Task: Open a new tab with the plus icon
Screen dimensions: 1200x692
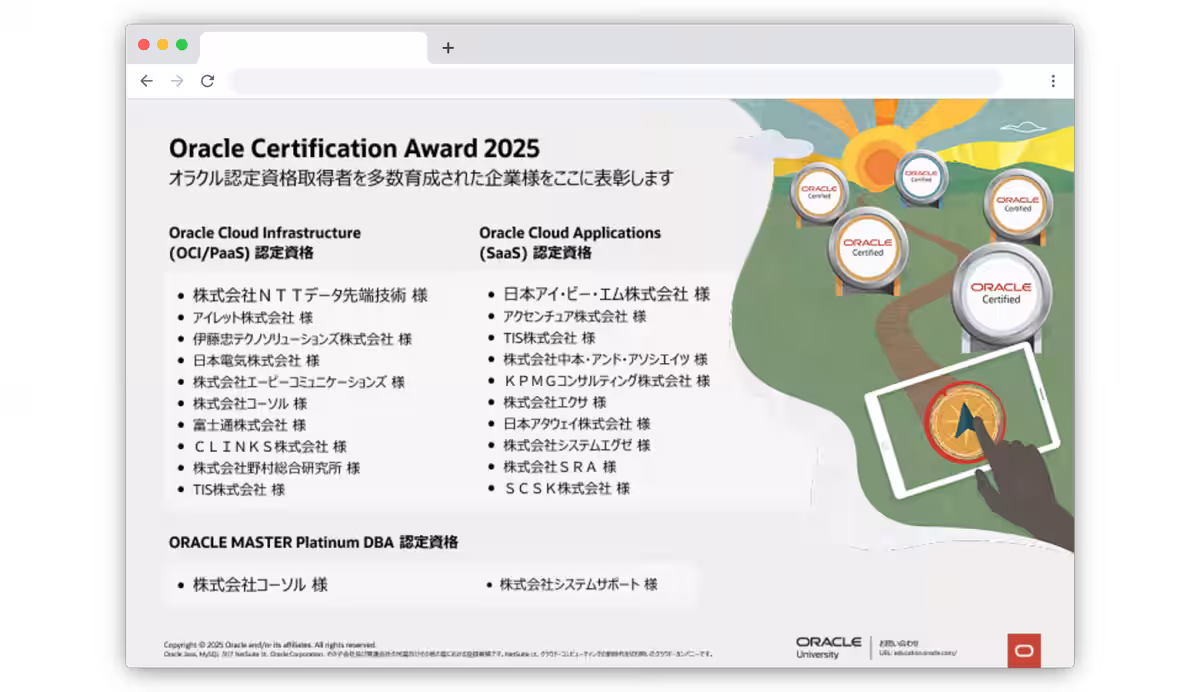Action: pyautogui.click(x=448, y=48)
